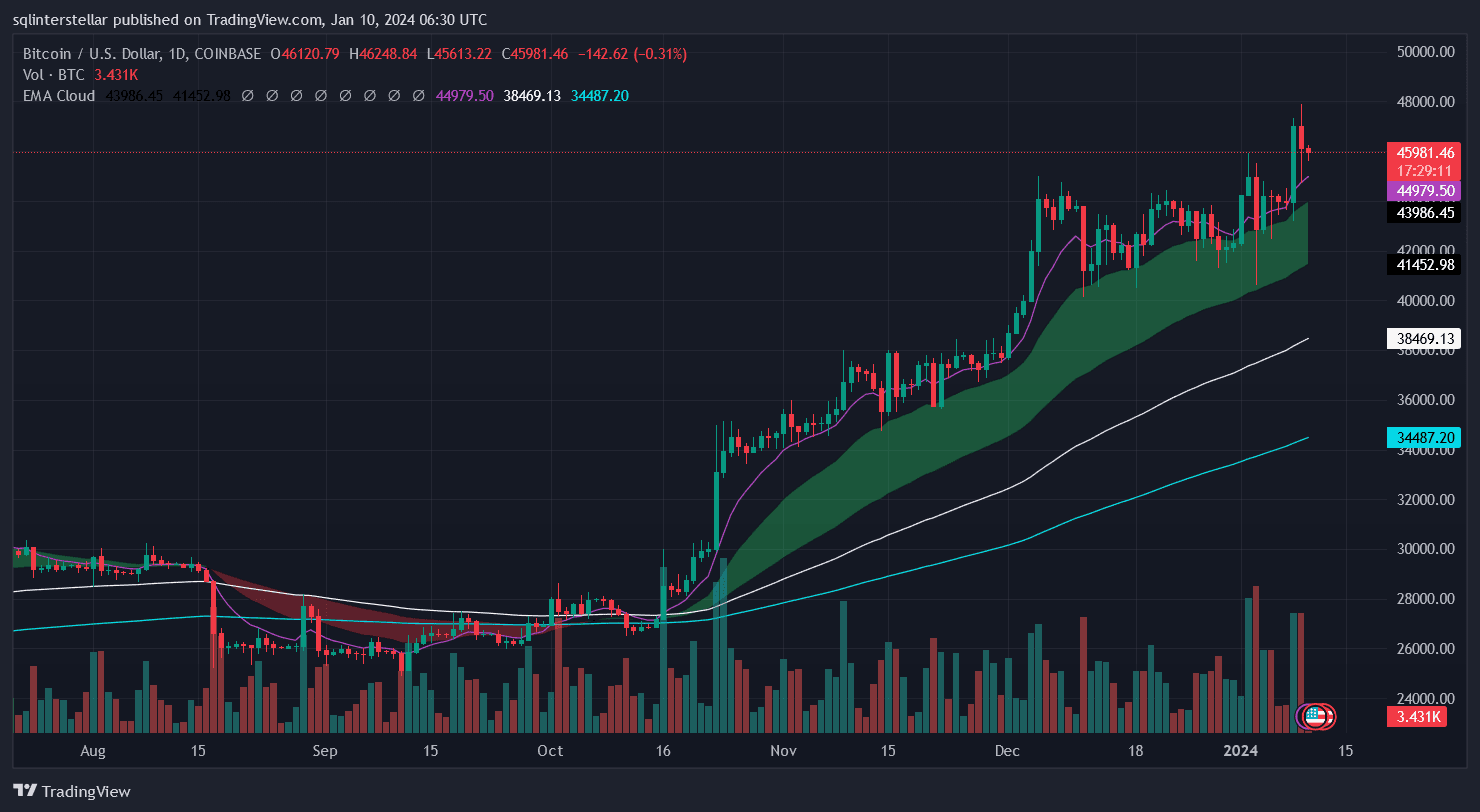This screenshot has width=1480, height=812.
Task: Click the purple EMA value in legend
Action: coord(465,96)
